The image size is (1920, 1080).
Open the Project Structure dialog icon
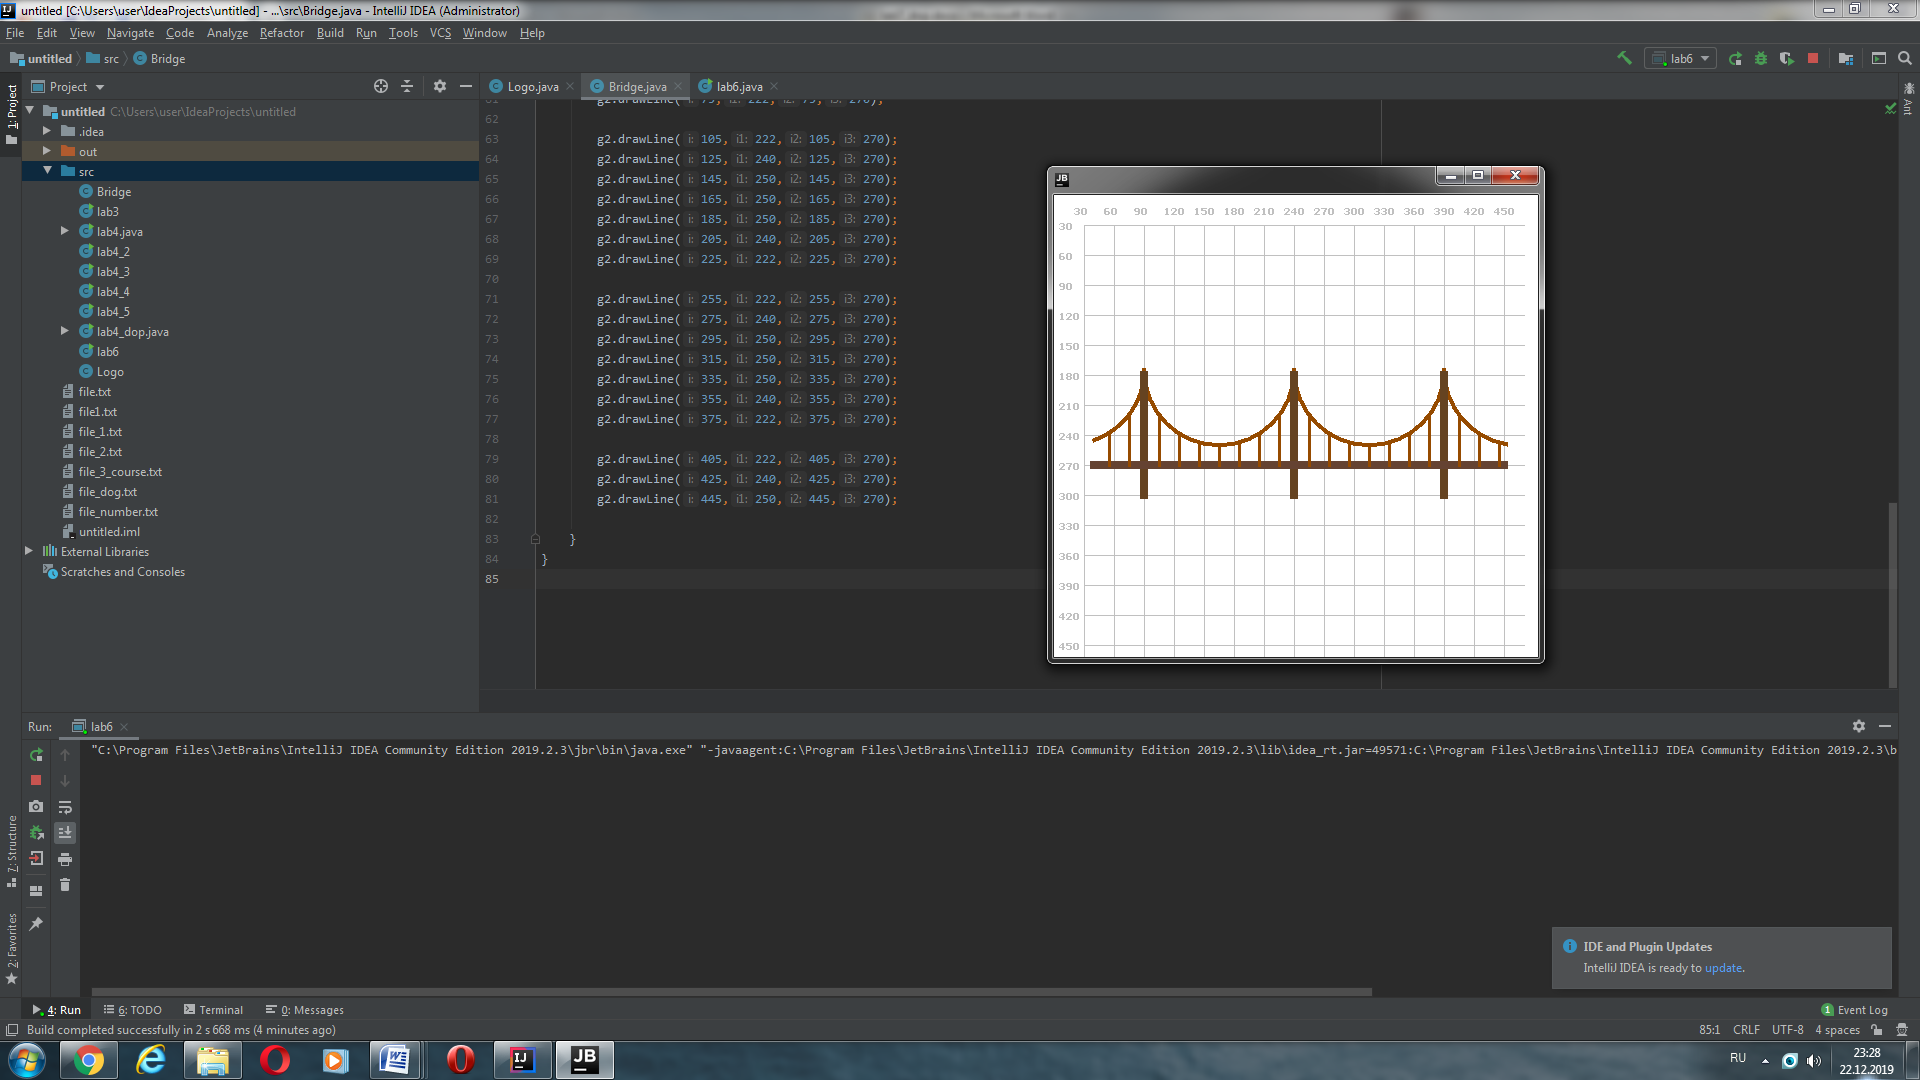(1846, 59)
